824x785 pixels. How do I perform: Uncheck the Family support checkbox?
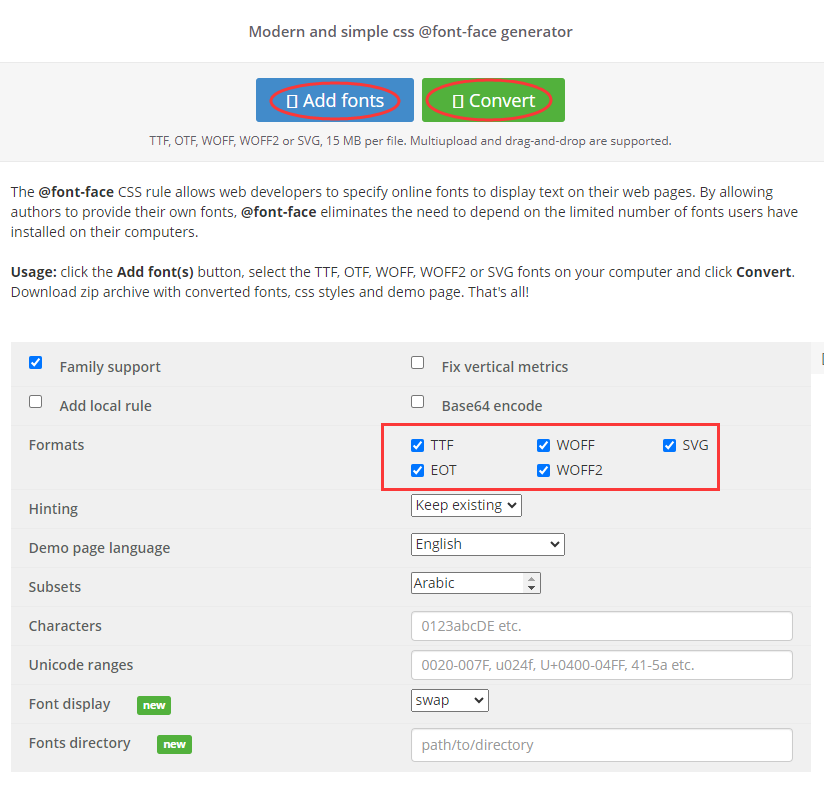pos(36,363)
